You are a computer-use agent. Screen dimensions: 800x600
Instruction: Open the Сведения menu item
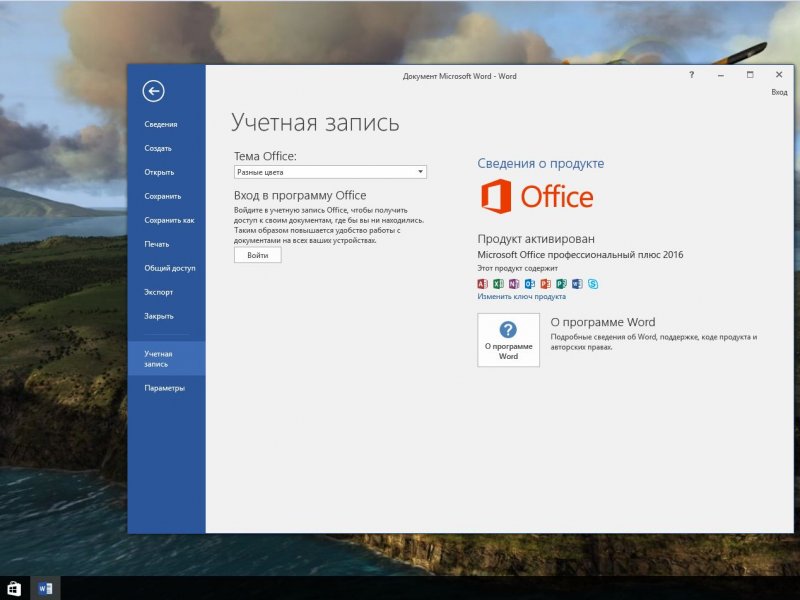[x=161, y=124]
